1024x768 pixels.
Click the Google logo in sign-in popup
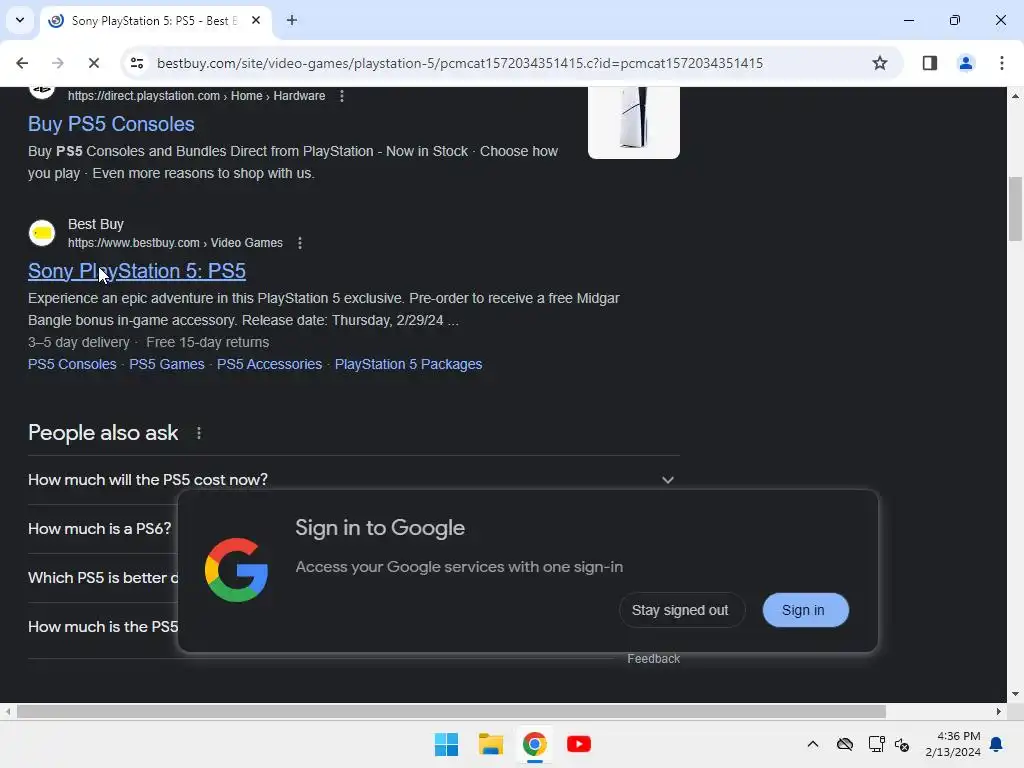236,570
